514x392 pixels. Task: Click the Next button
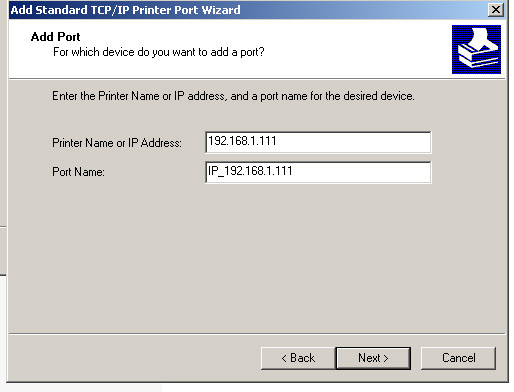pos(373,358)
